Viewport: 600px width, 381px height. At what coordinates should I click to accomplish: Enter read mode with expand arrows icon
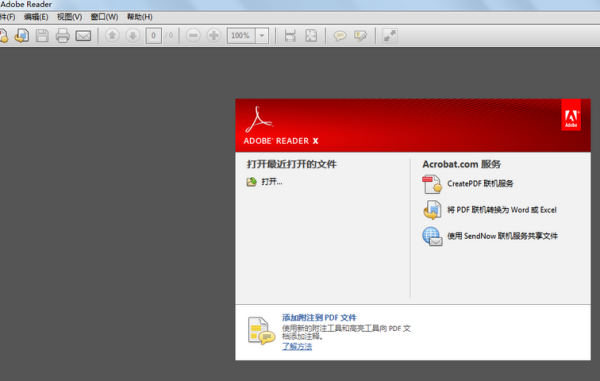coord(390,36)
